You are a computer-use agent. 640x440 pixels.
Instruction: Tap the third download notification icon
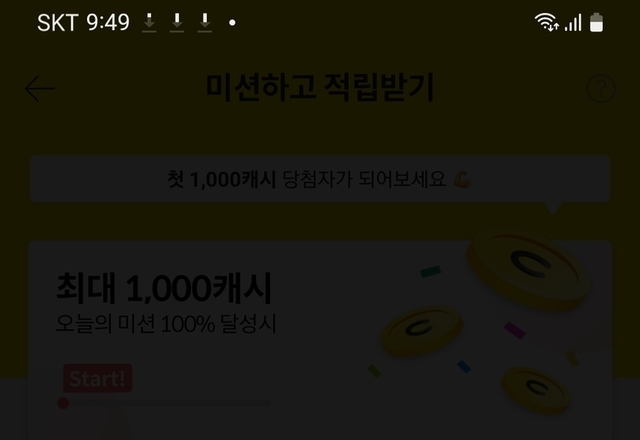pyautogui.click(x=204, y=22)
